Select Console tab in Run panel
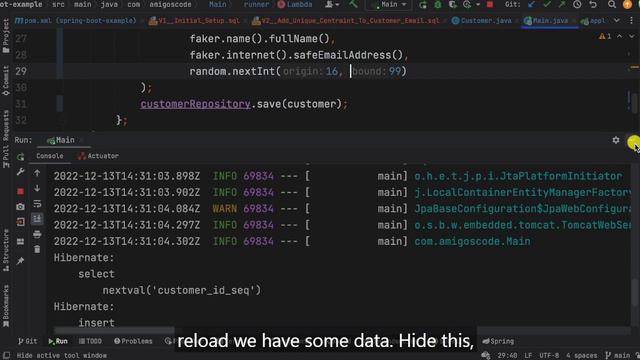 [50, 156]
